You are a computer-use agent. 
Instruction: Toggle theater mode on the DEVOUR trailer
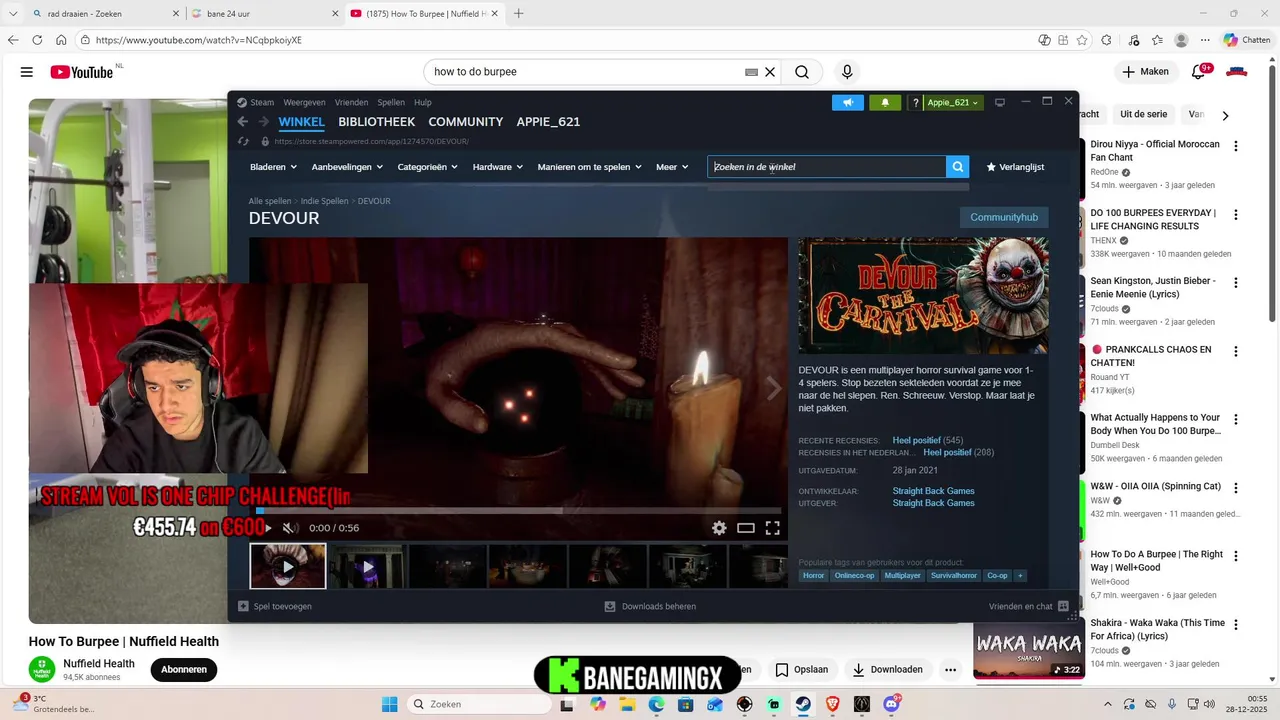(x=746, y=528)
